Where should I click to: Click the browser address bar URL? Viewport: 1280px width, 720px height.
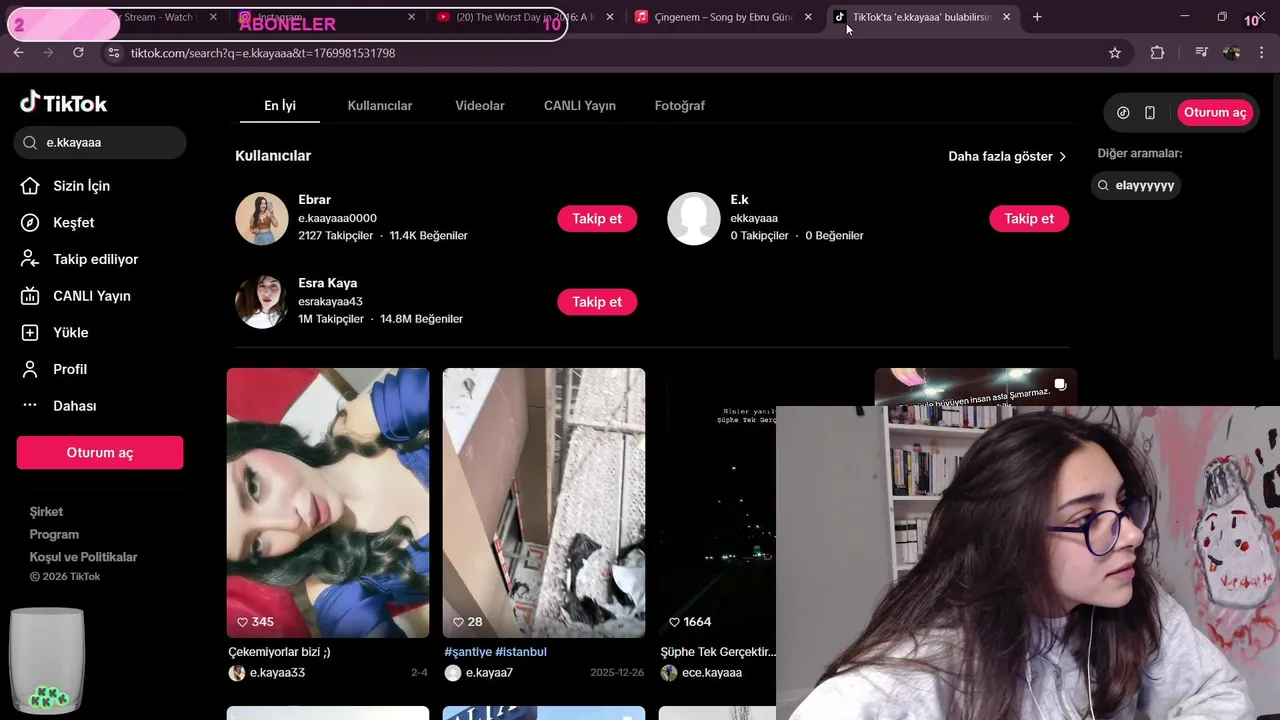(263, 53)
